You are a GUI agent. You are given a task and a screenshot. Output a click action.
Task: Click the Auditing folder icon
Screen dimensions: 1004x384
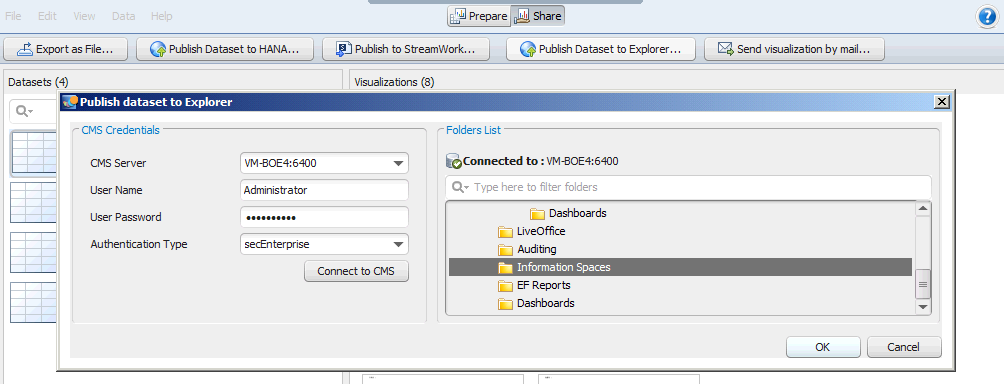(506, 249)
